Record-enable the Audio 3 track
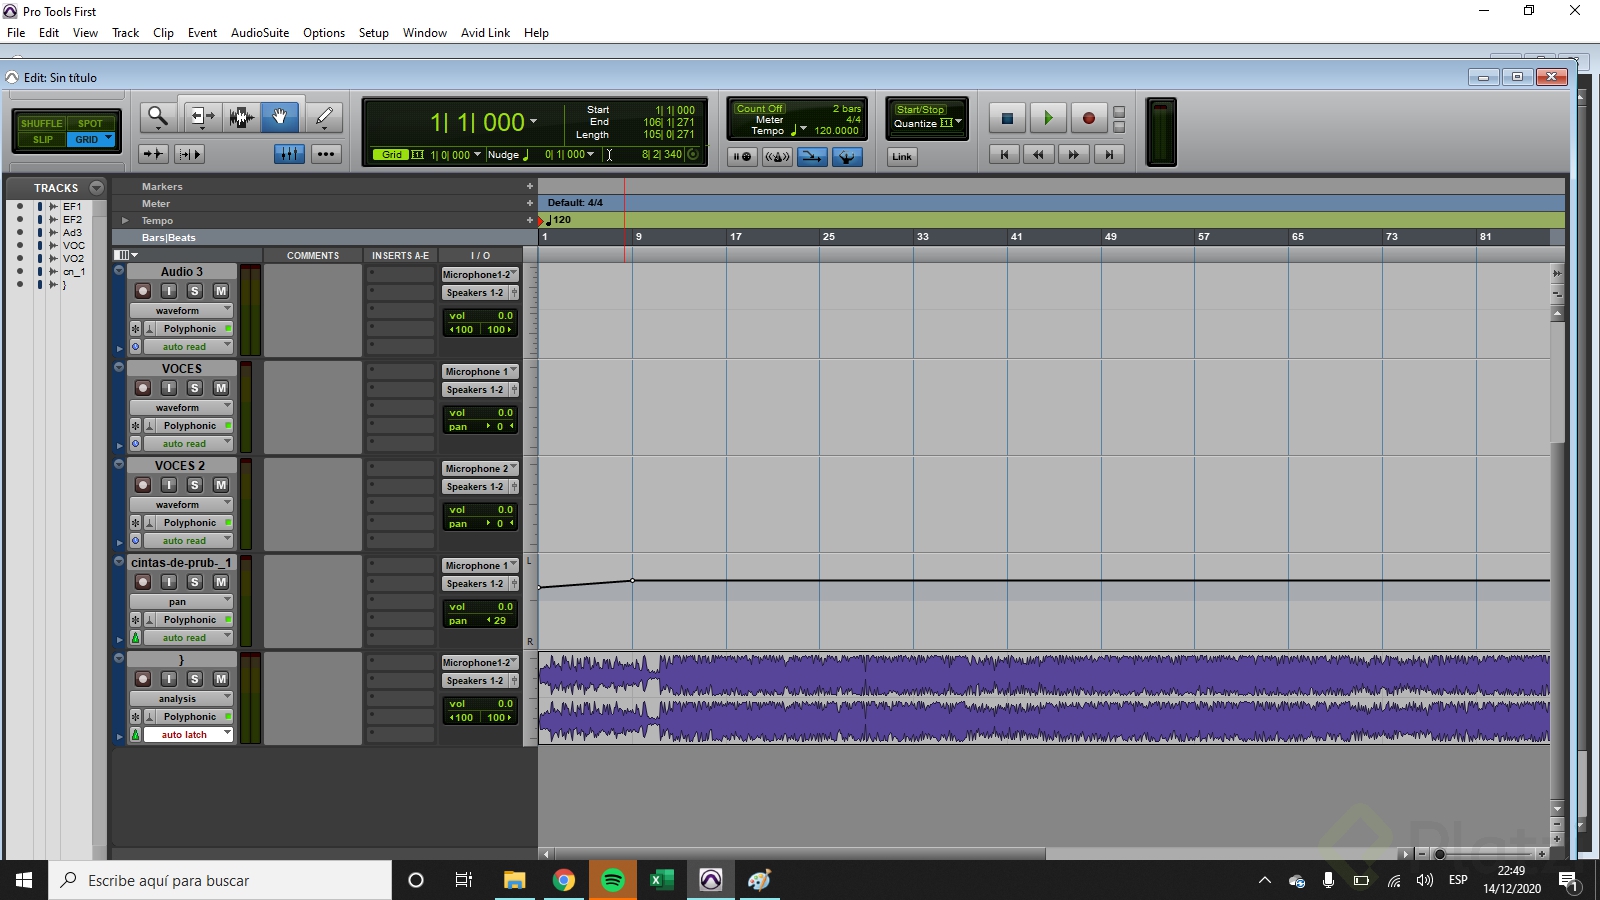 pyautogui.click(x=143, y=291)
